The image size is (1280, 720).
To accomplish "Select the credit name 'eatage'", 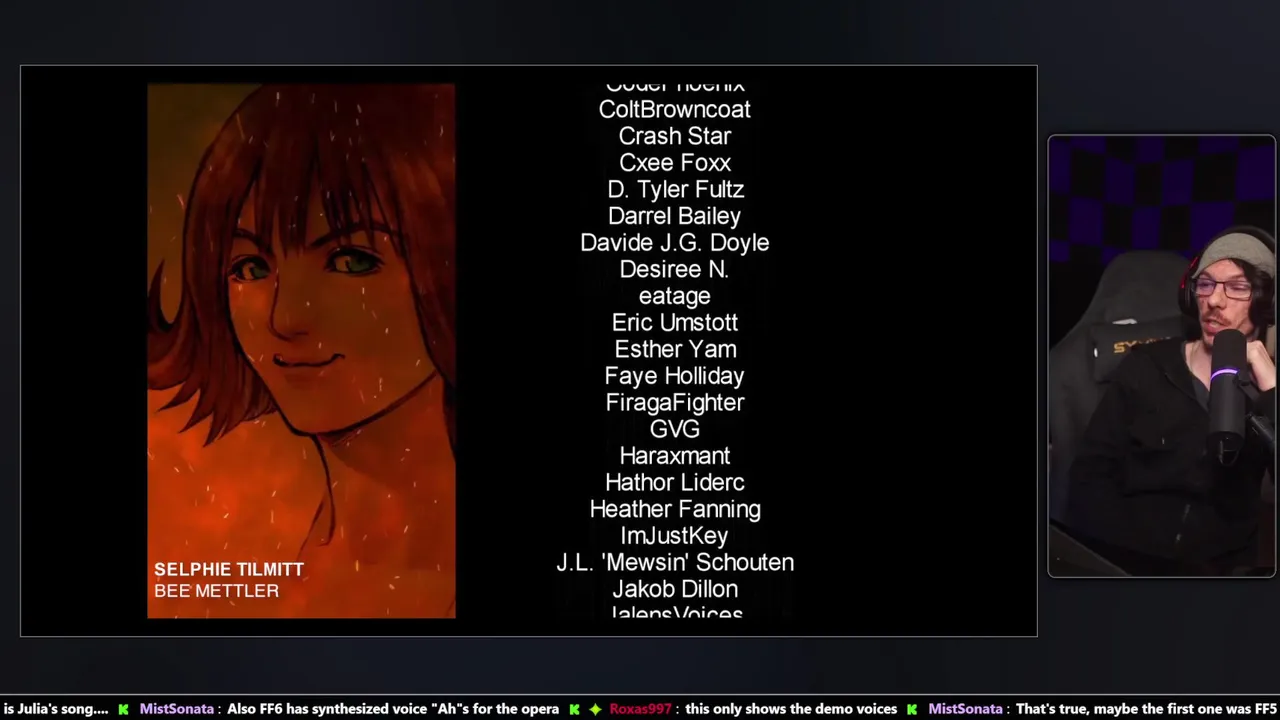I will 675,297.
